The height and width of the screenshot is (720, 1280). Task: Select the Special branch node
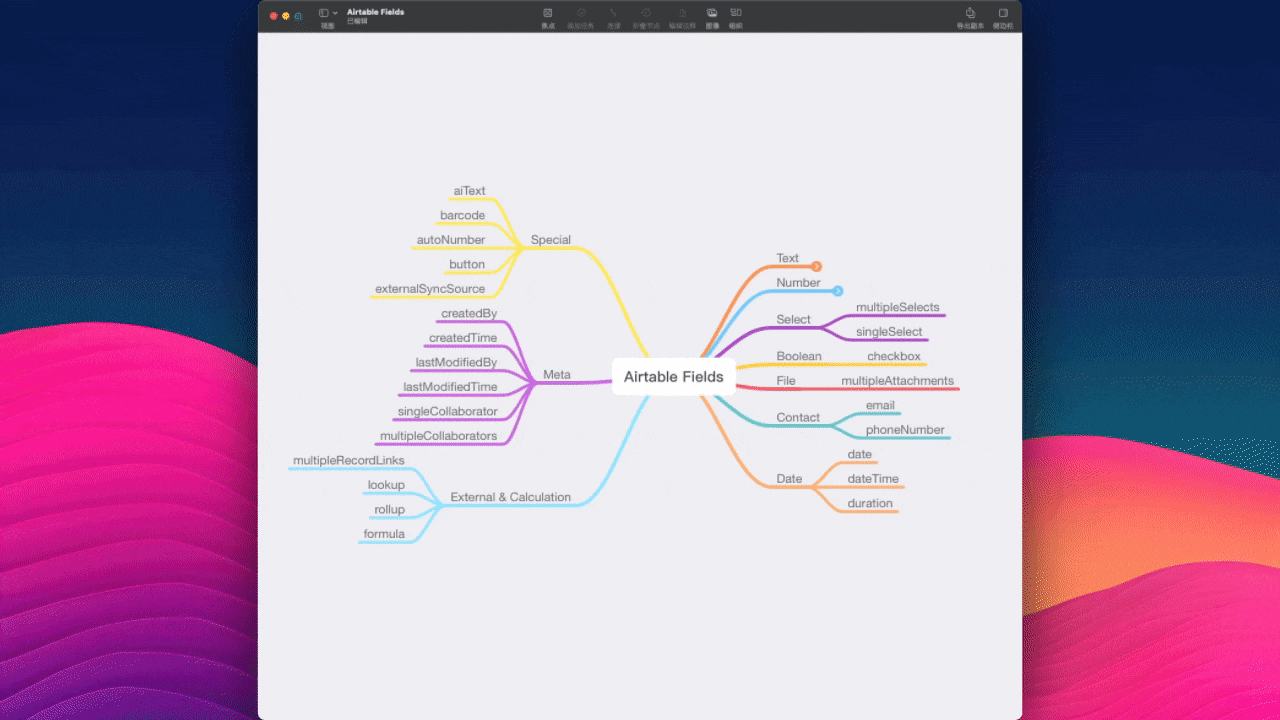coord(551,240)
